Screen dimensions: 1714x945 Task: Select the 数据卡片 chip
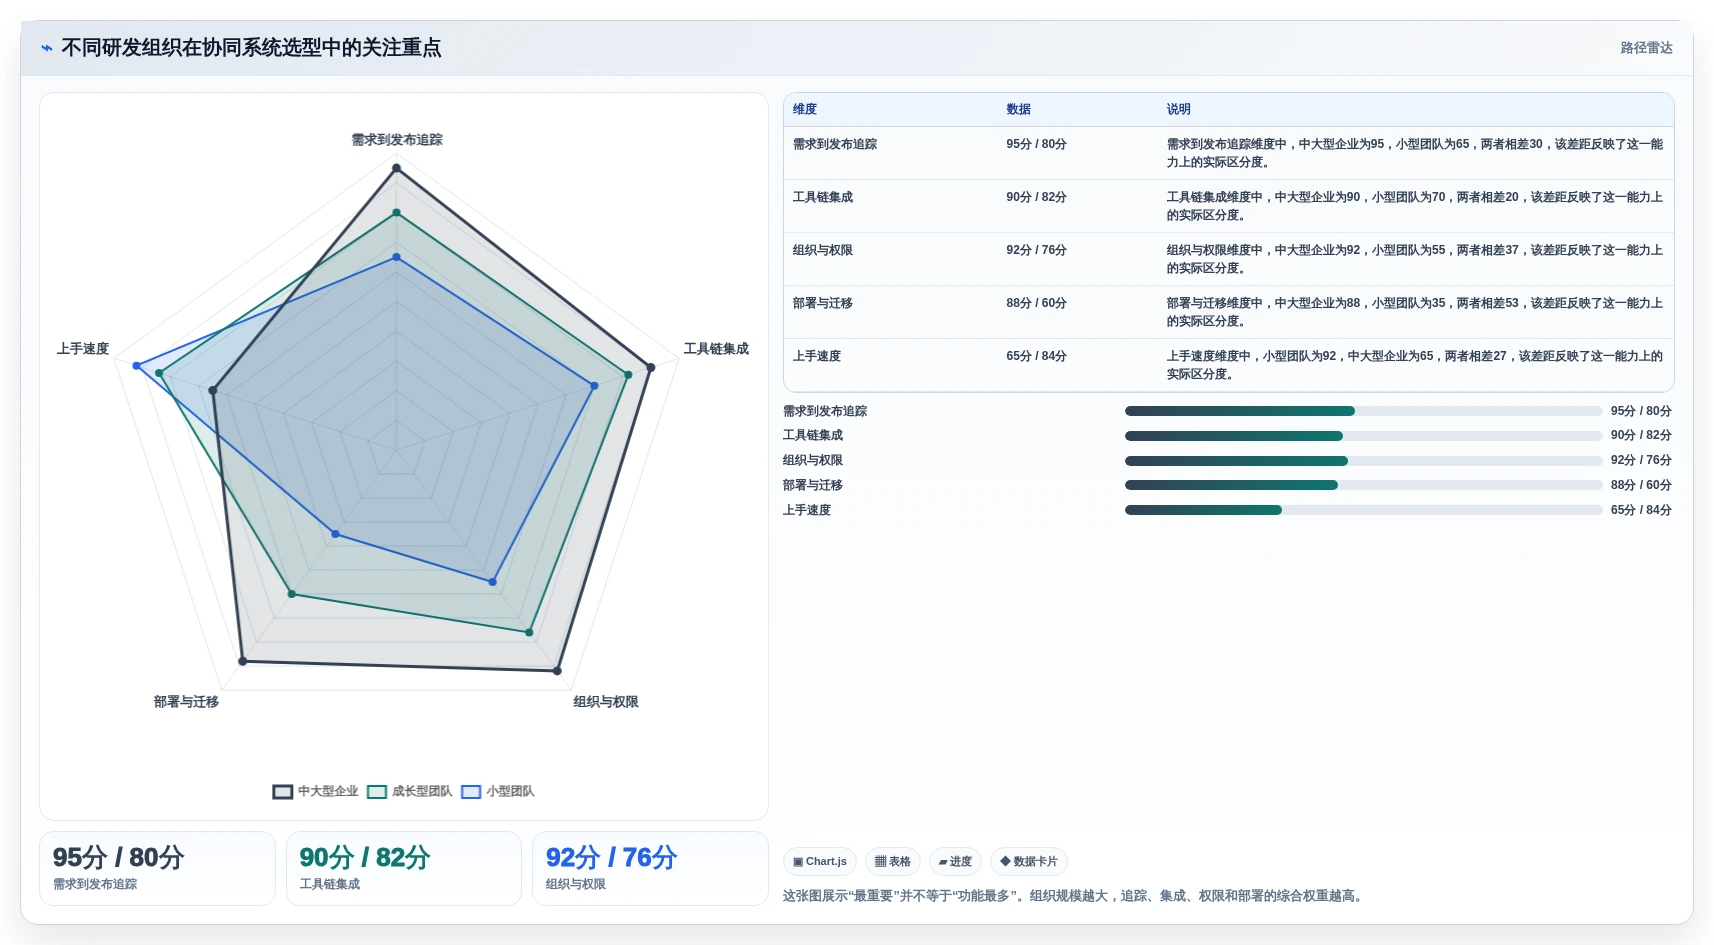point(1029,861)
